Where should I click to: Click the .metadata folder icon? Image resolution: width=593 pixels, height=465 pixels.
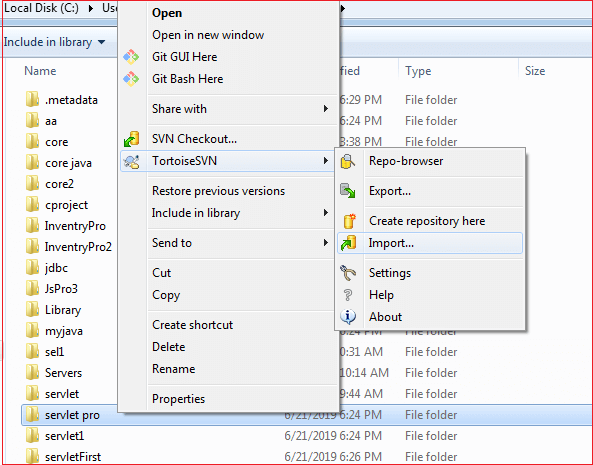(32, 99)
